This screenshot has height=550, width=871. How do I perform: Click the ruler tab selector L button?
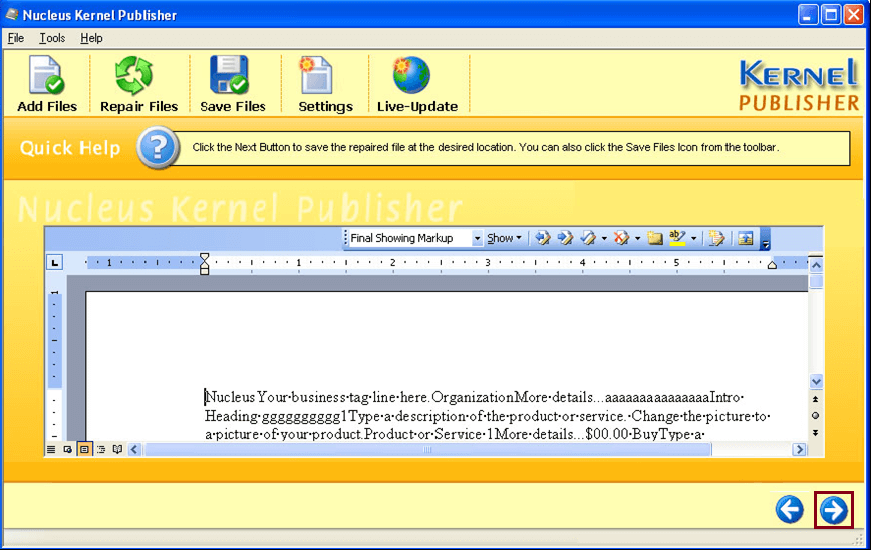[x=54, y=262]
